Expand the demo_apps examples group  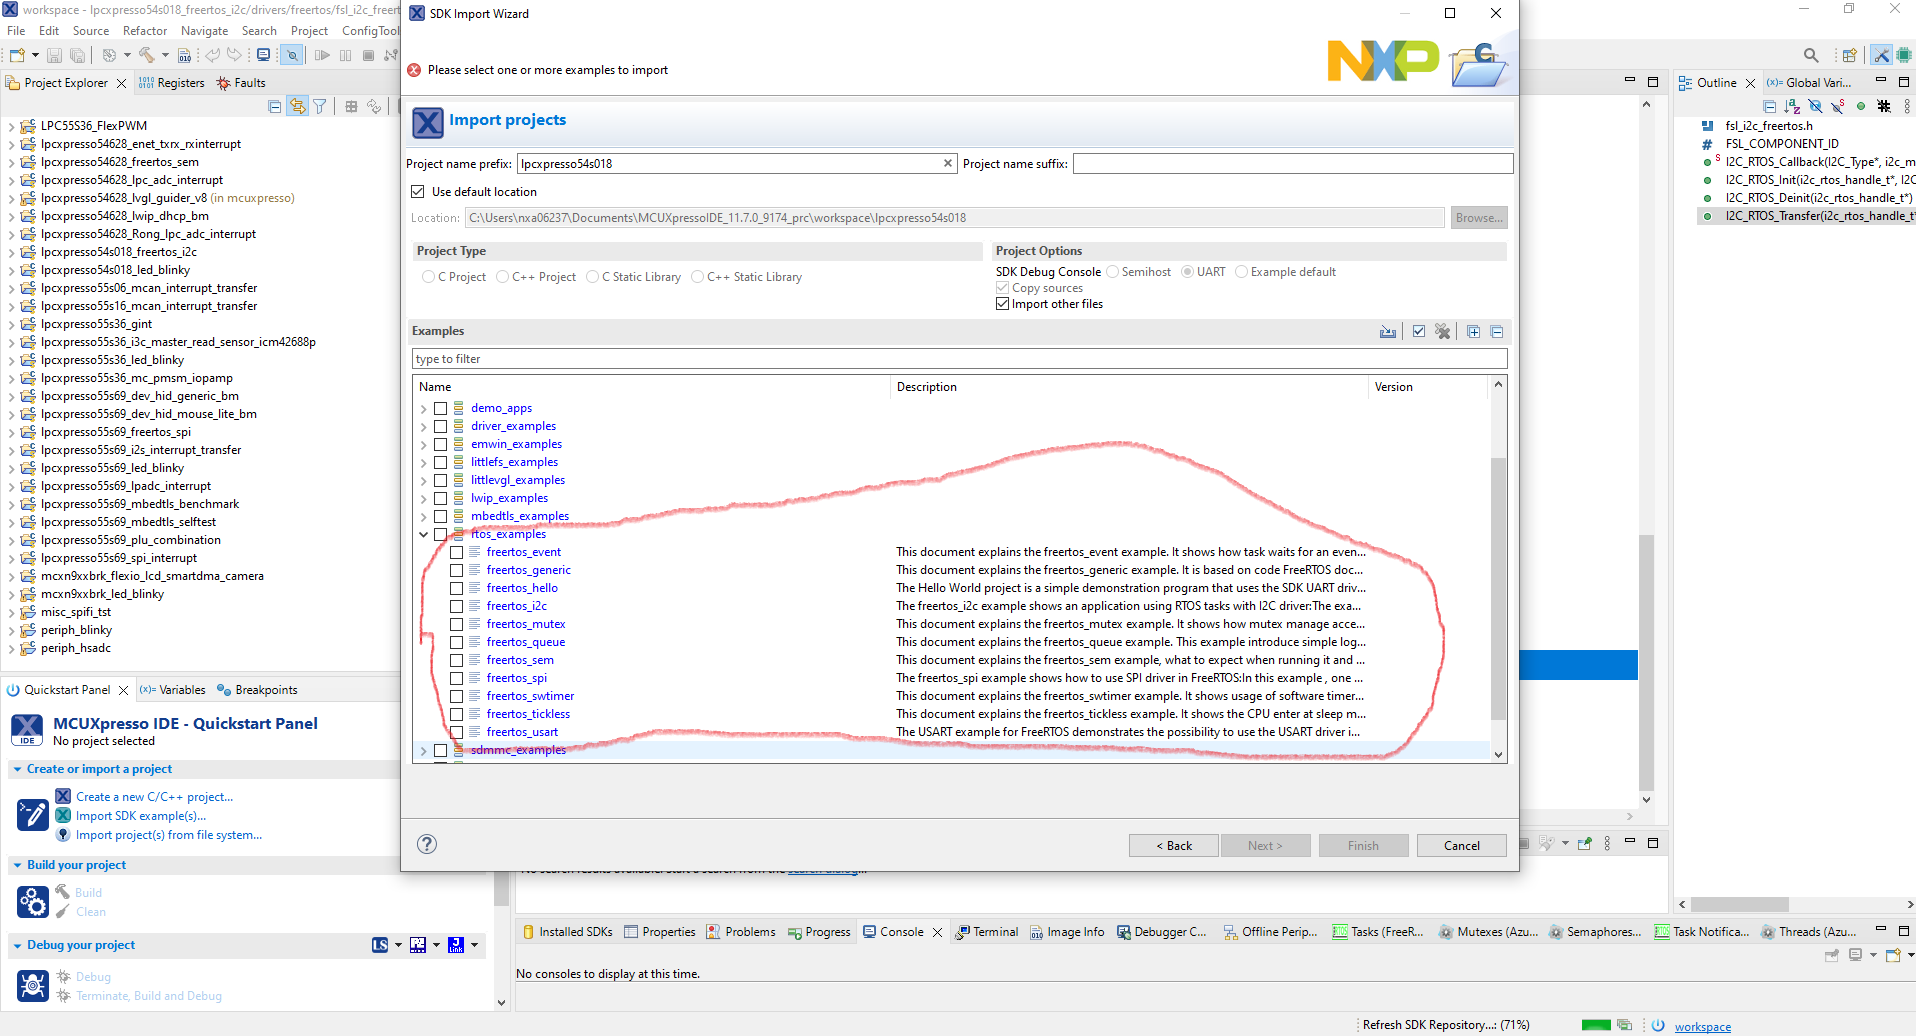tap(423, 408)
